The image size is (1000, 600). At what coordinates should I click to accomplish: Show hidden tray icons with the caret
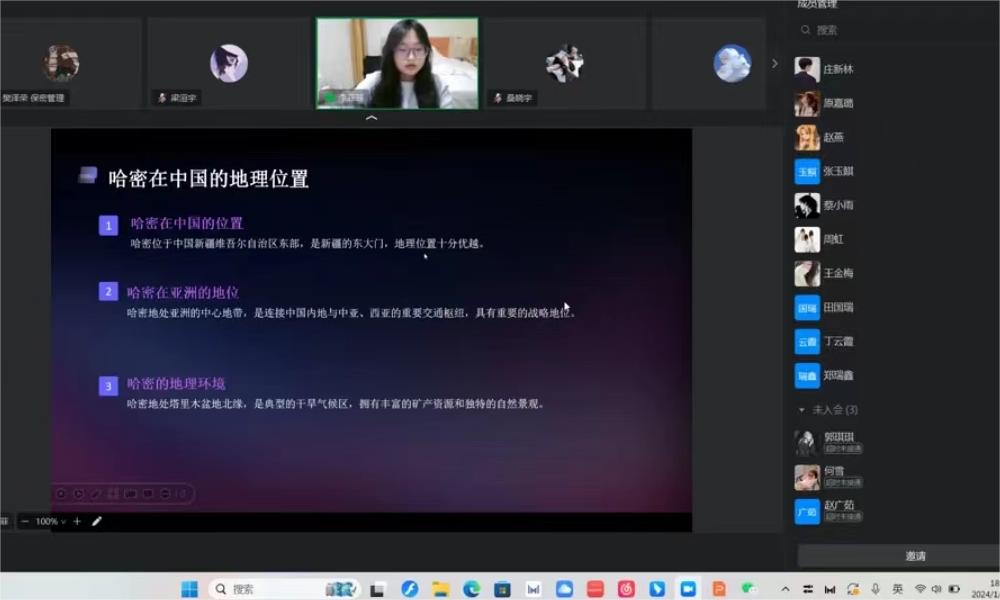coord(785,589)
